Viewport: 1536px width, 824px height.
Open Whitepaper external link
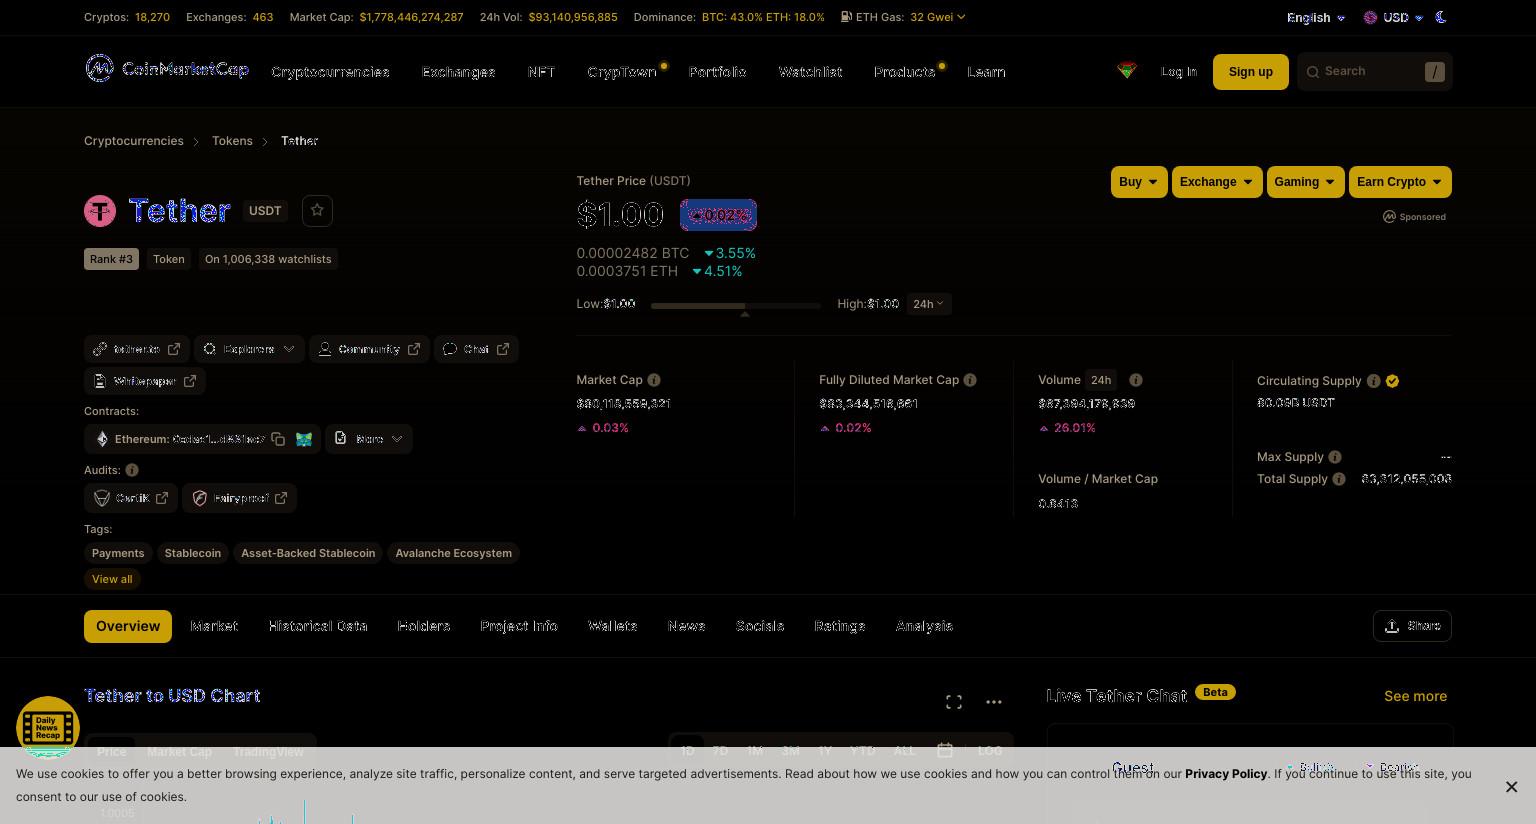coord(145,381)
